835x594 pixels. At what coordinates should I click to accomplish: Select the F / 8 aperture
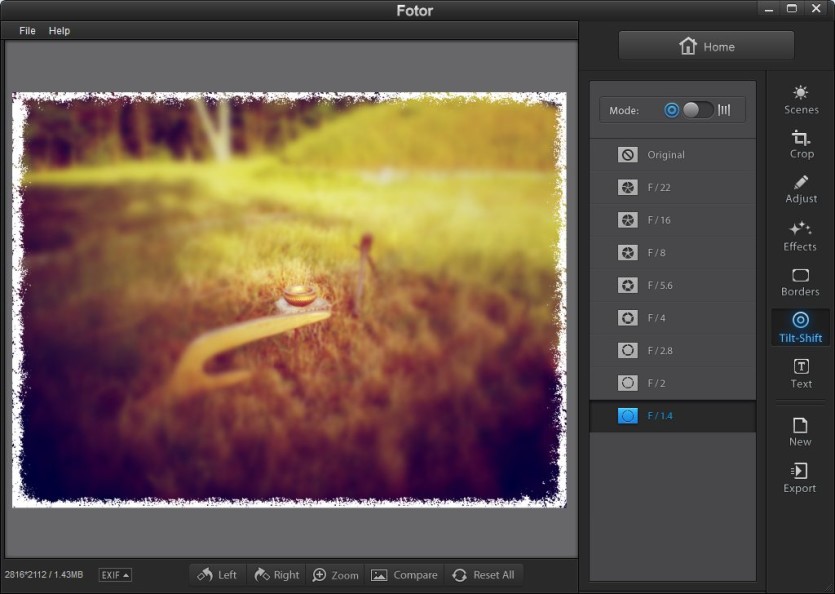pos(673,253)
